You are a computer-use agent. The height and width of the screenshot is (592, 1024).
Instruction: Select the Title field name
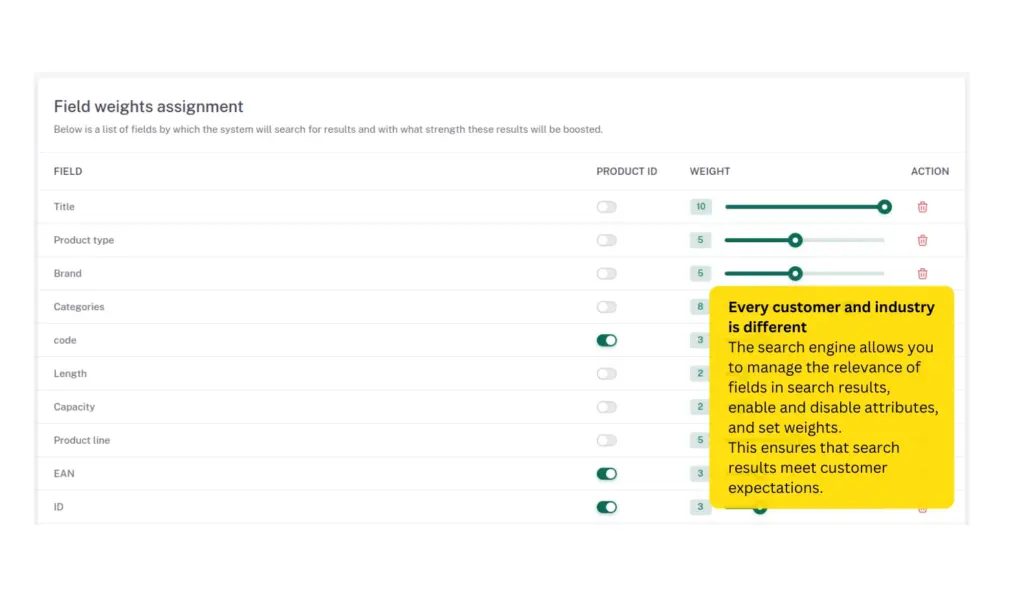[x=64, y=207]
